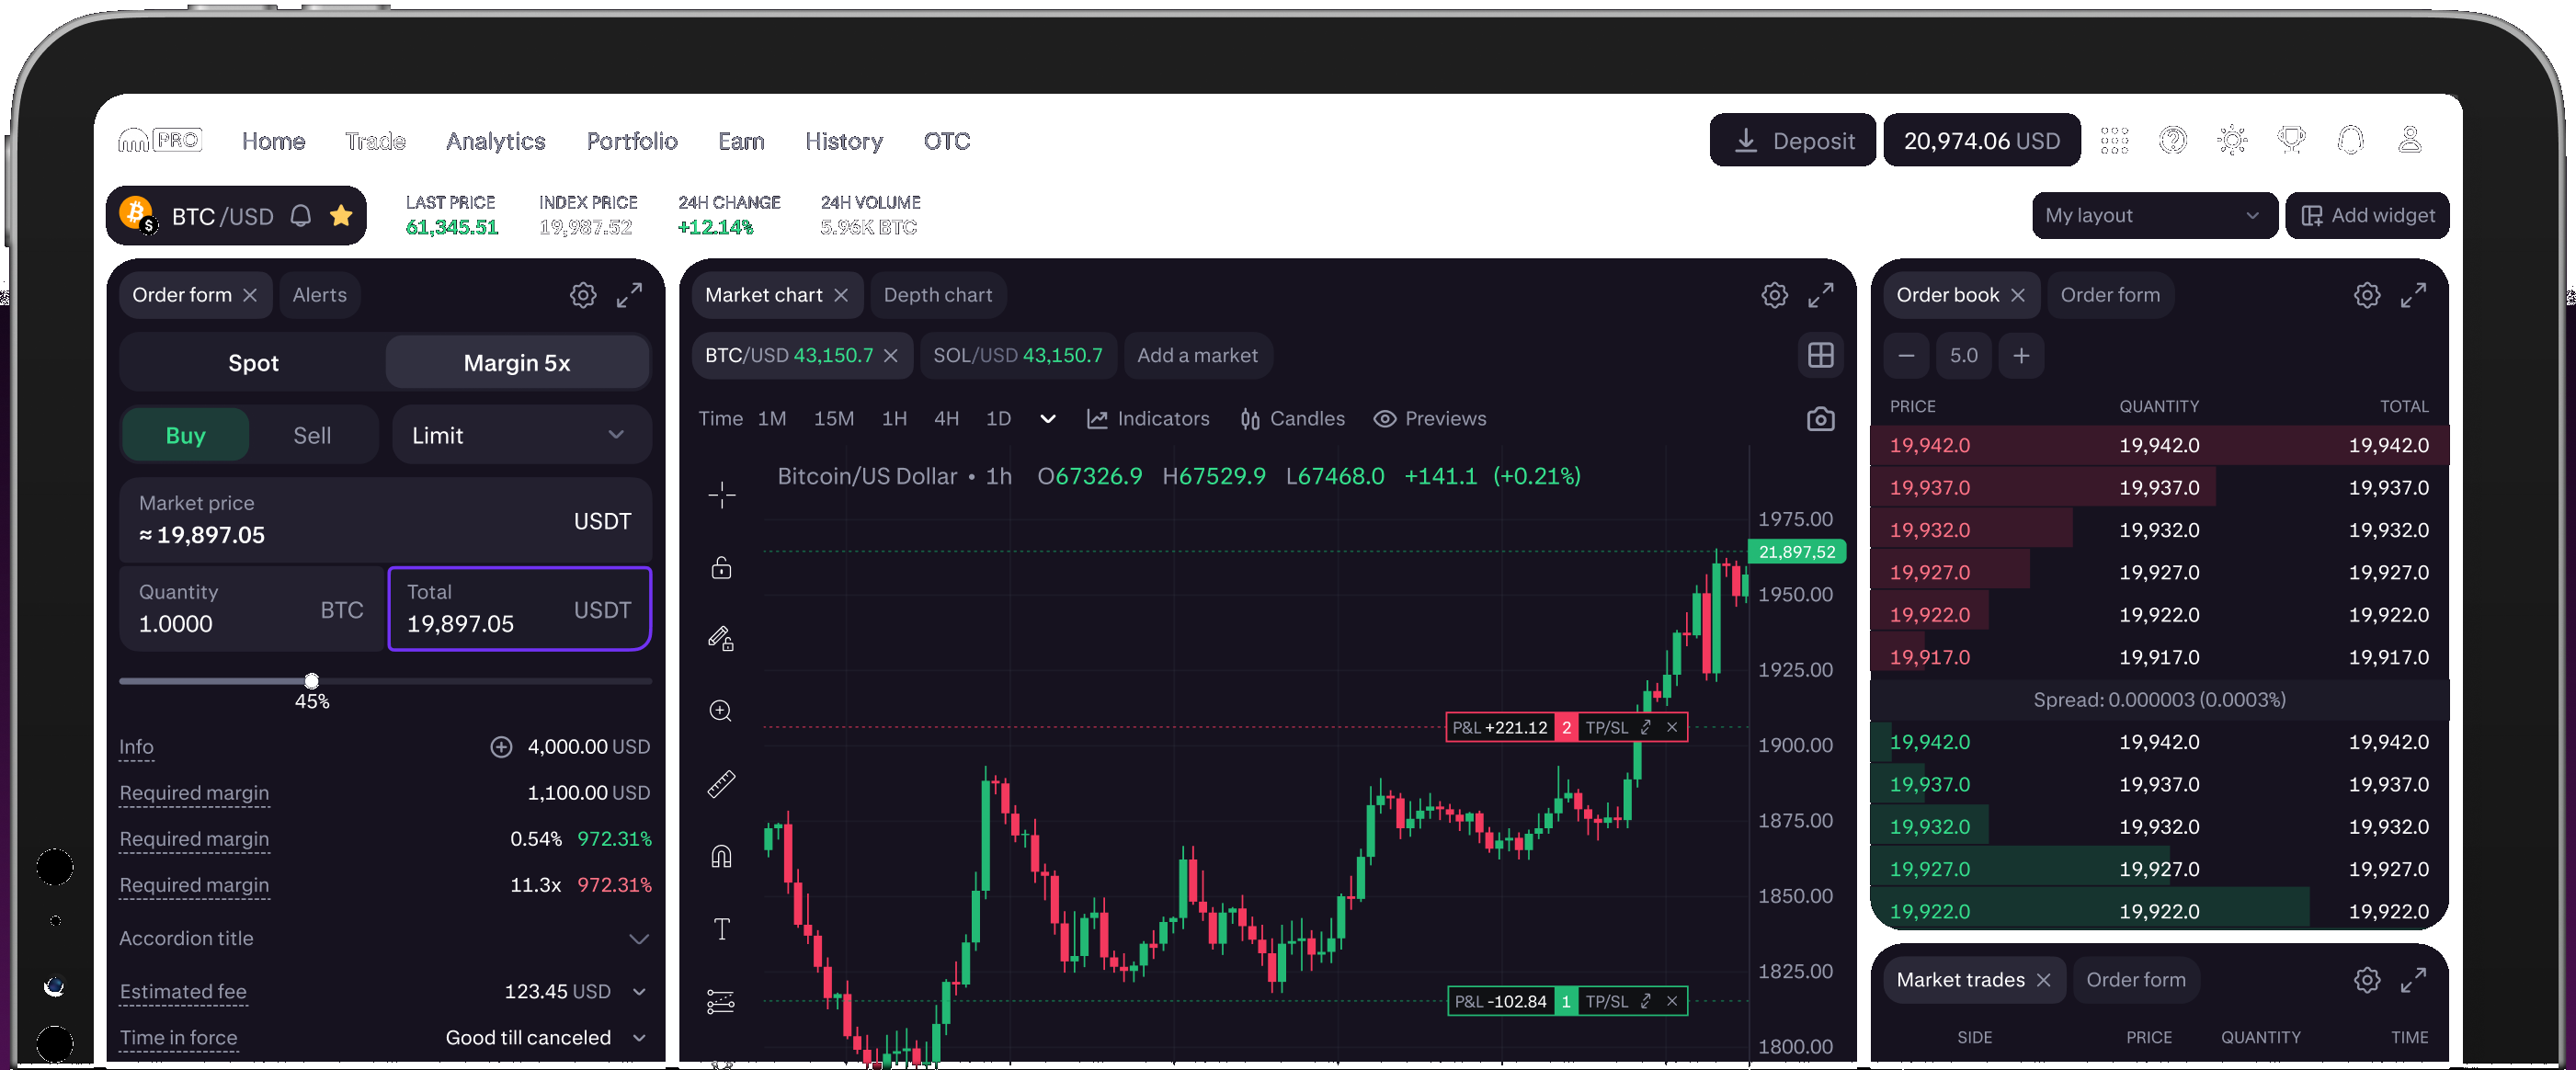Click Add a market button
2576x1070 pixels.
click(x=1198, y=355)
